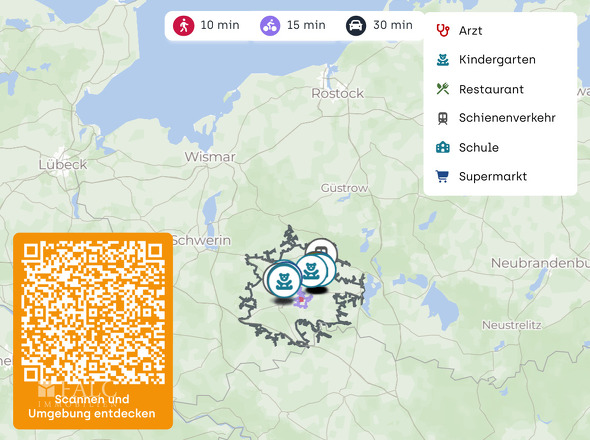Choose Restaurant in the legend
Viewport: 590px width, 440px height.
(491, 89)
